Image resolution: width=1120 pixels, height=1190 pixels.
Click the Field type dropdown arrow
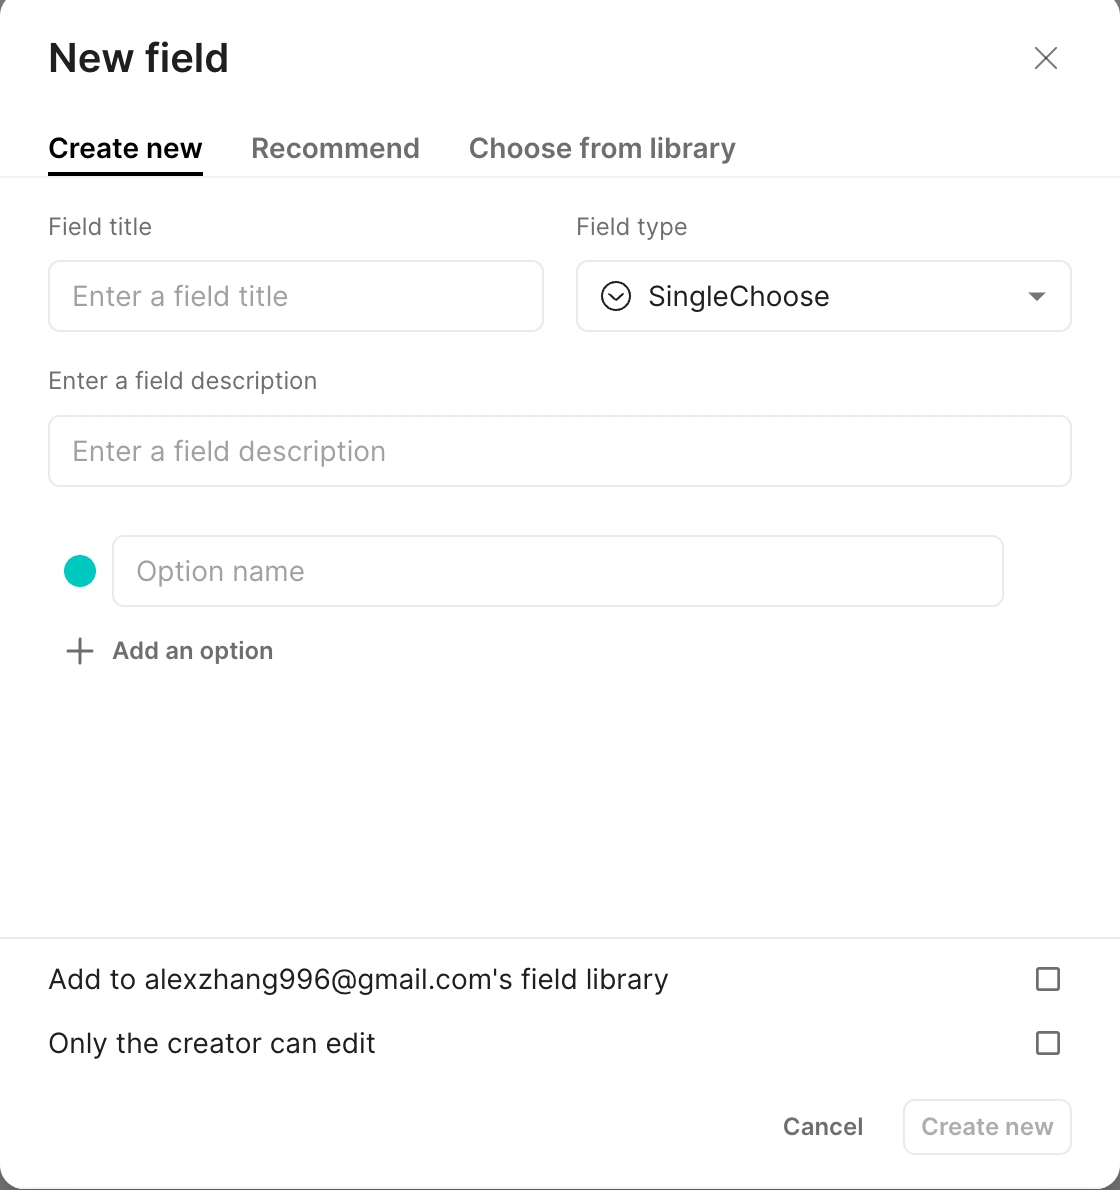(x=1037, y=296)
